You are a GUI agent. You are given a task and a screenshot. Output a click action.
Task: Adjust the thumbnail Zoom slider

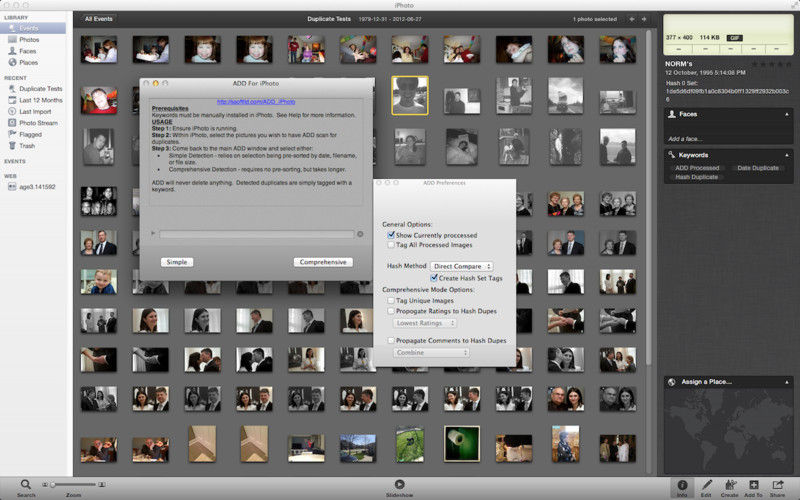[73, 484]
